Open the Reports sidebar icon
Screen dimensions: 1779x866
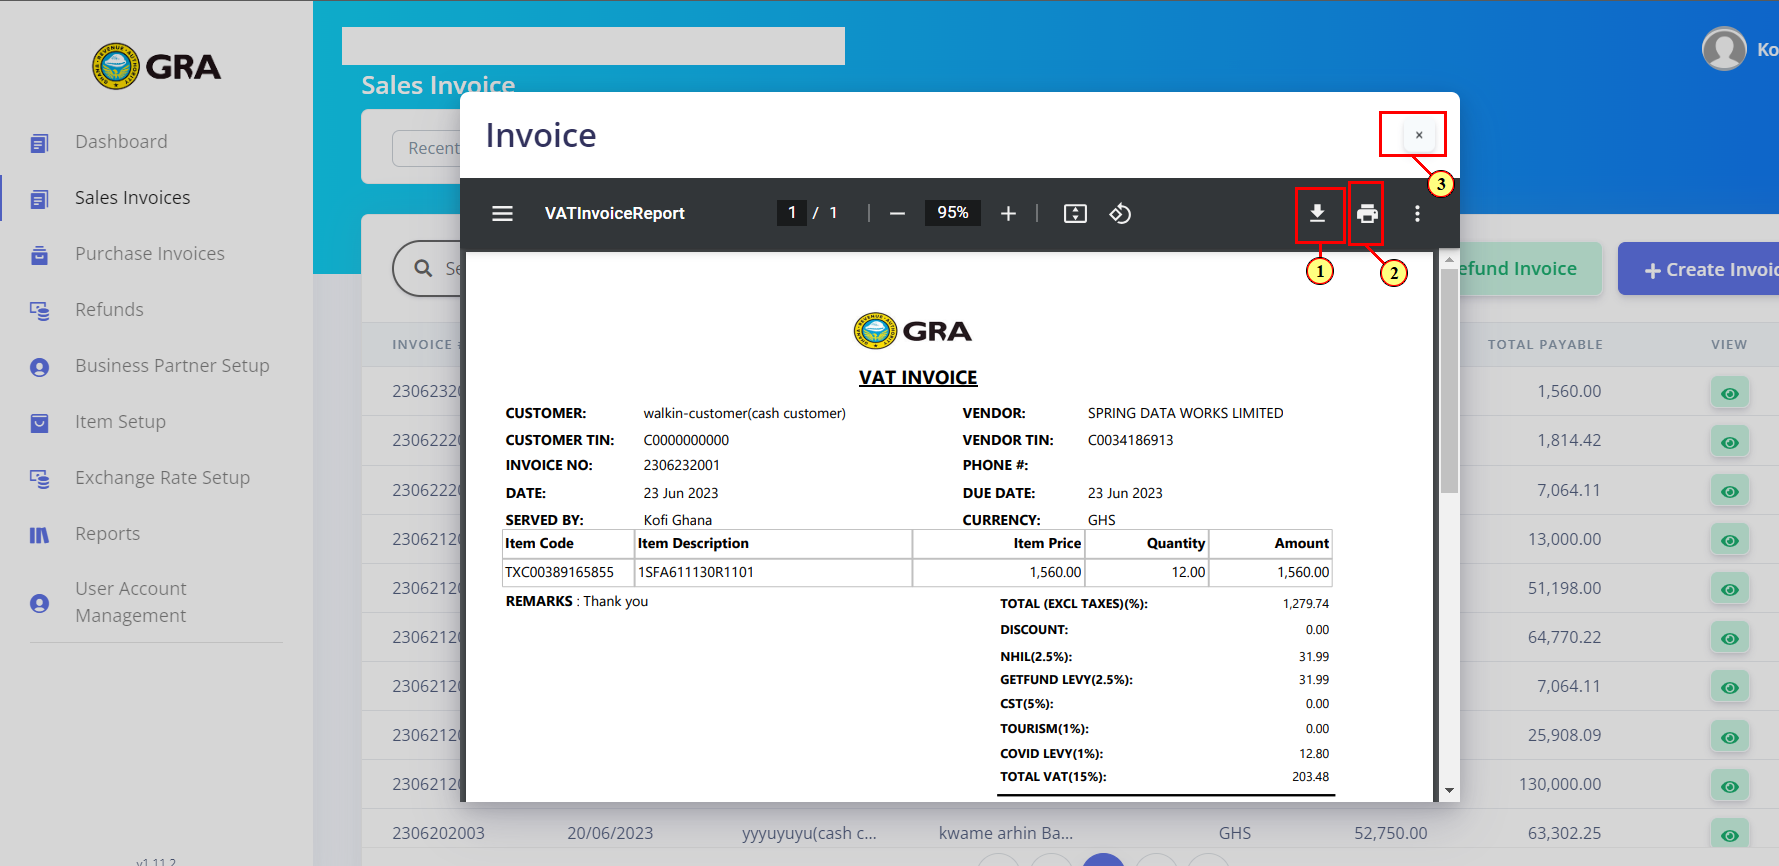(39, 535)
